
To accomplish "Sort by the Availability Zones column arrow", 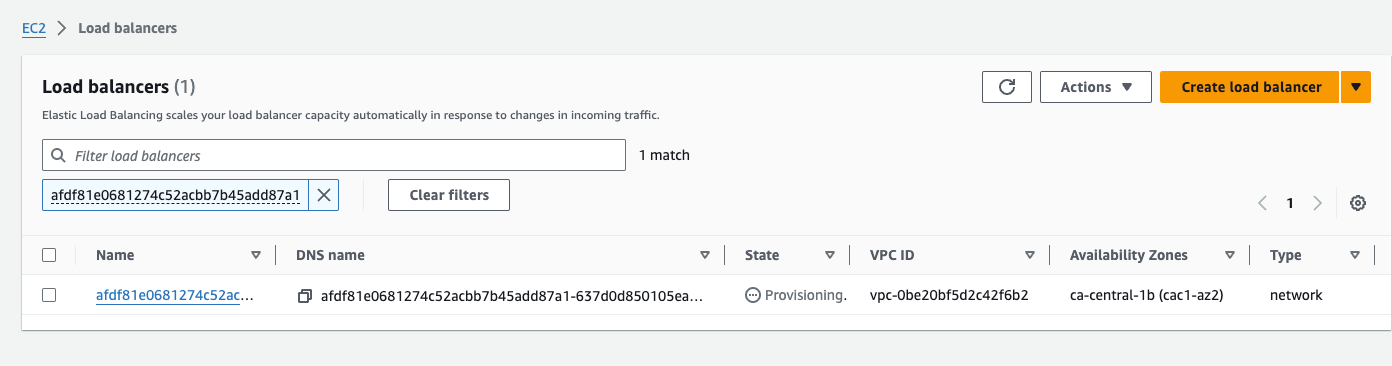I will (x=1230, y=255).
